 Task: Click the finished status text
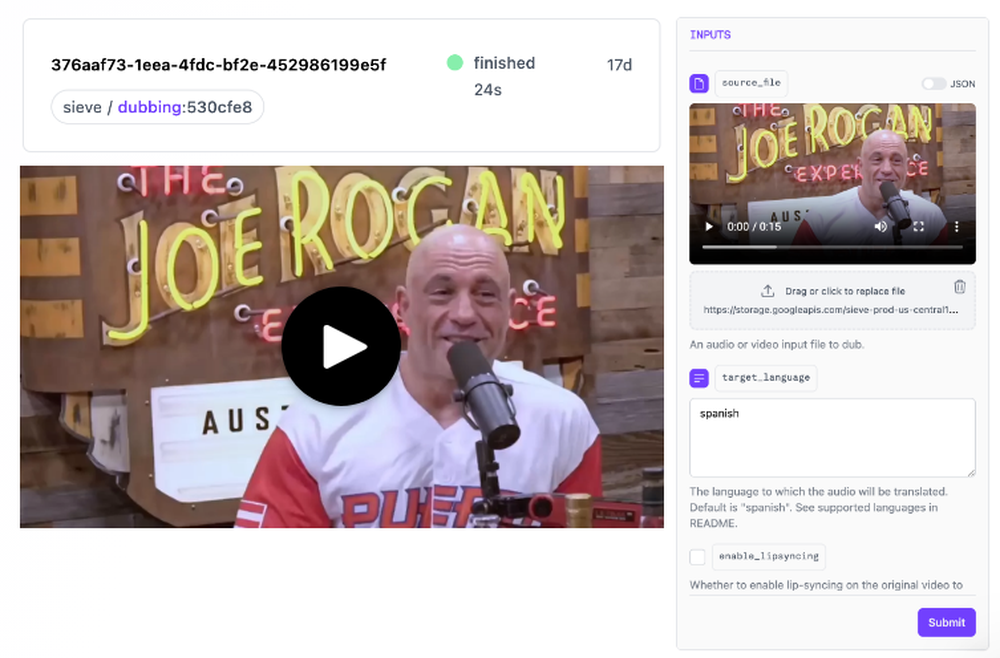pos(504,63)
